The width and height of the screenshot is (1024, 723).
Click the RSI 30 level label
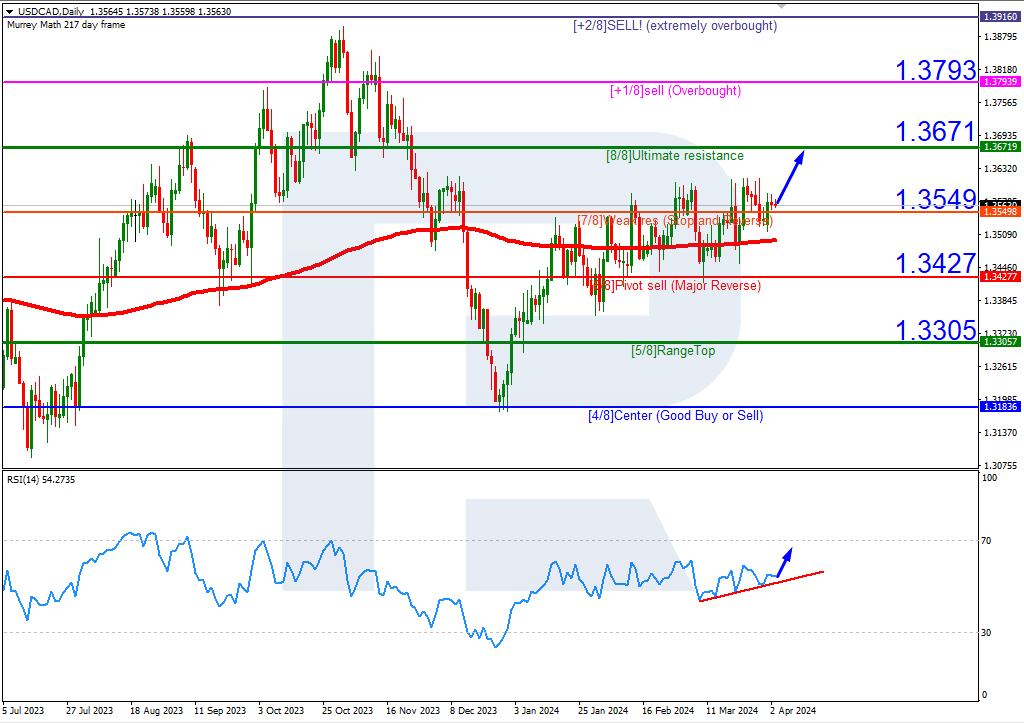(x=986, y=632)
